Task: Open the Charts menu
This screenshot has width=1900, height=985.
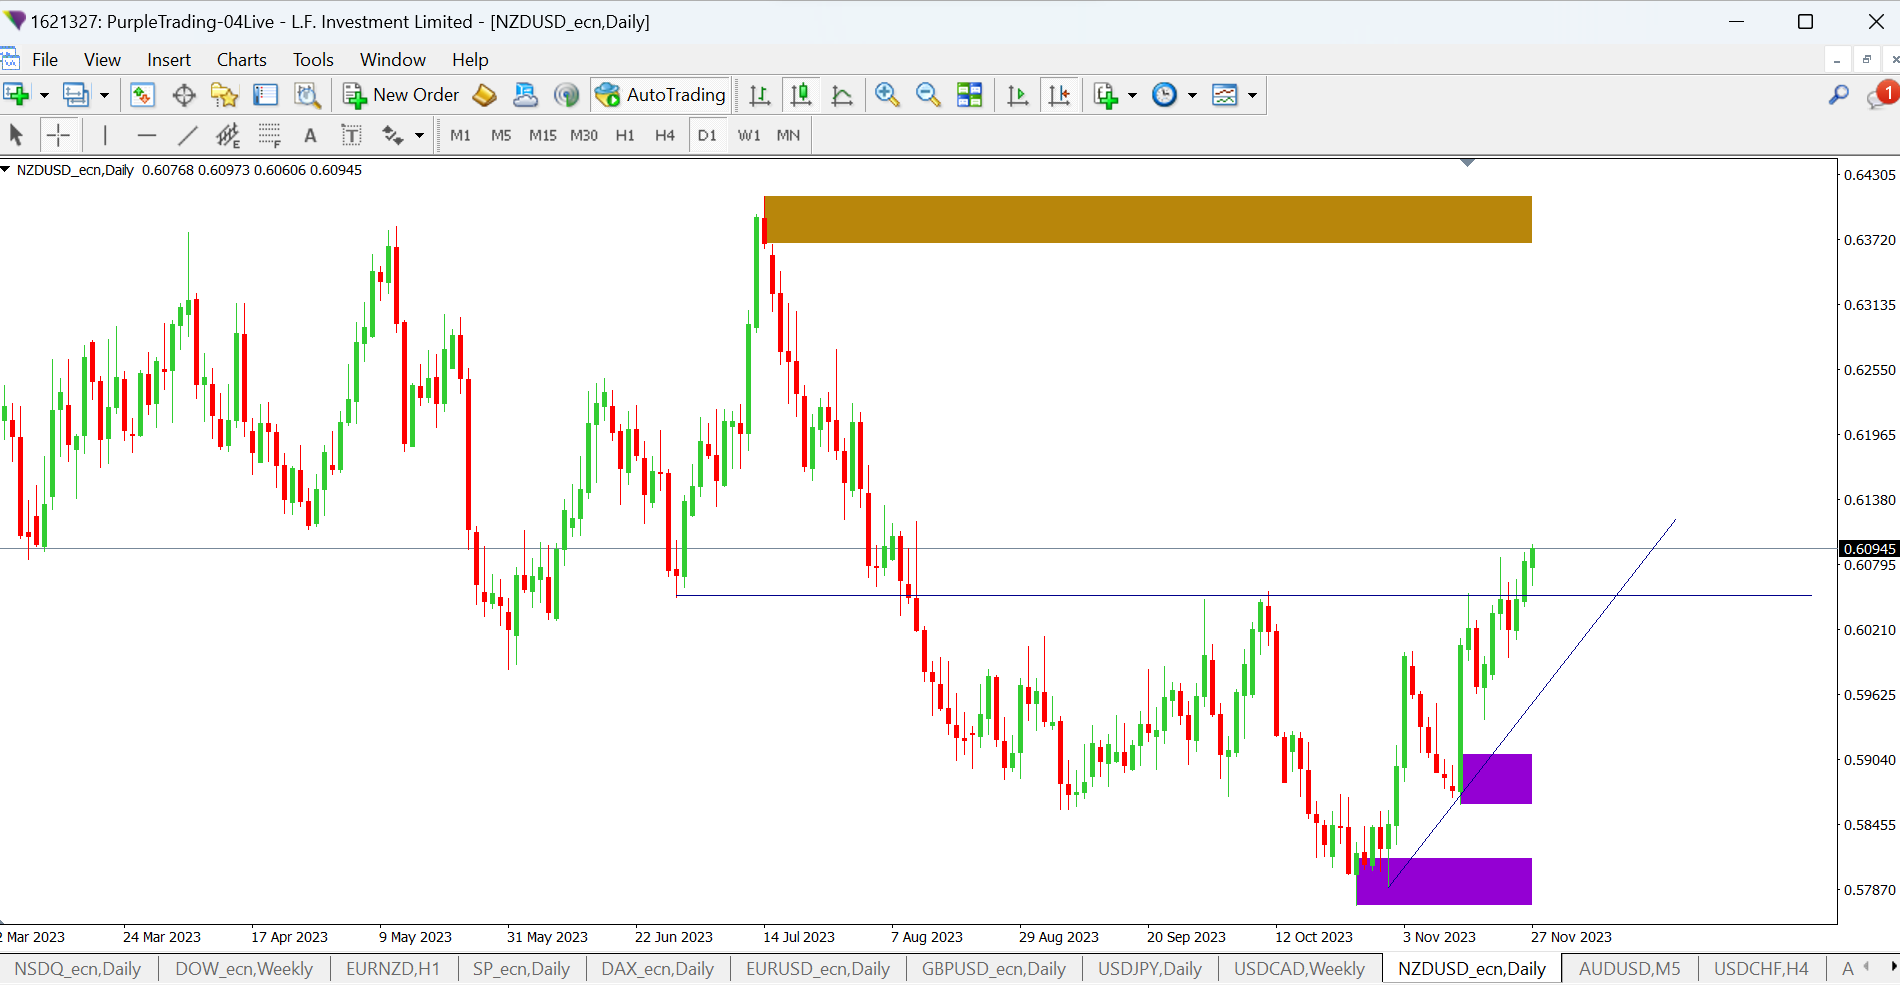Action: (241, 60)
